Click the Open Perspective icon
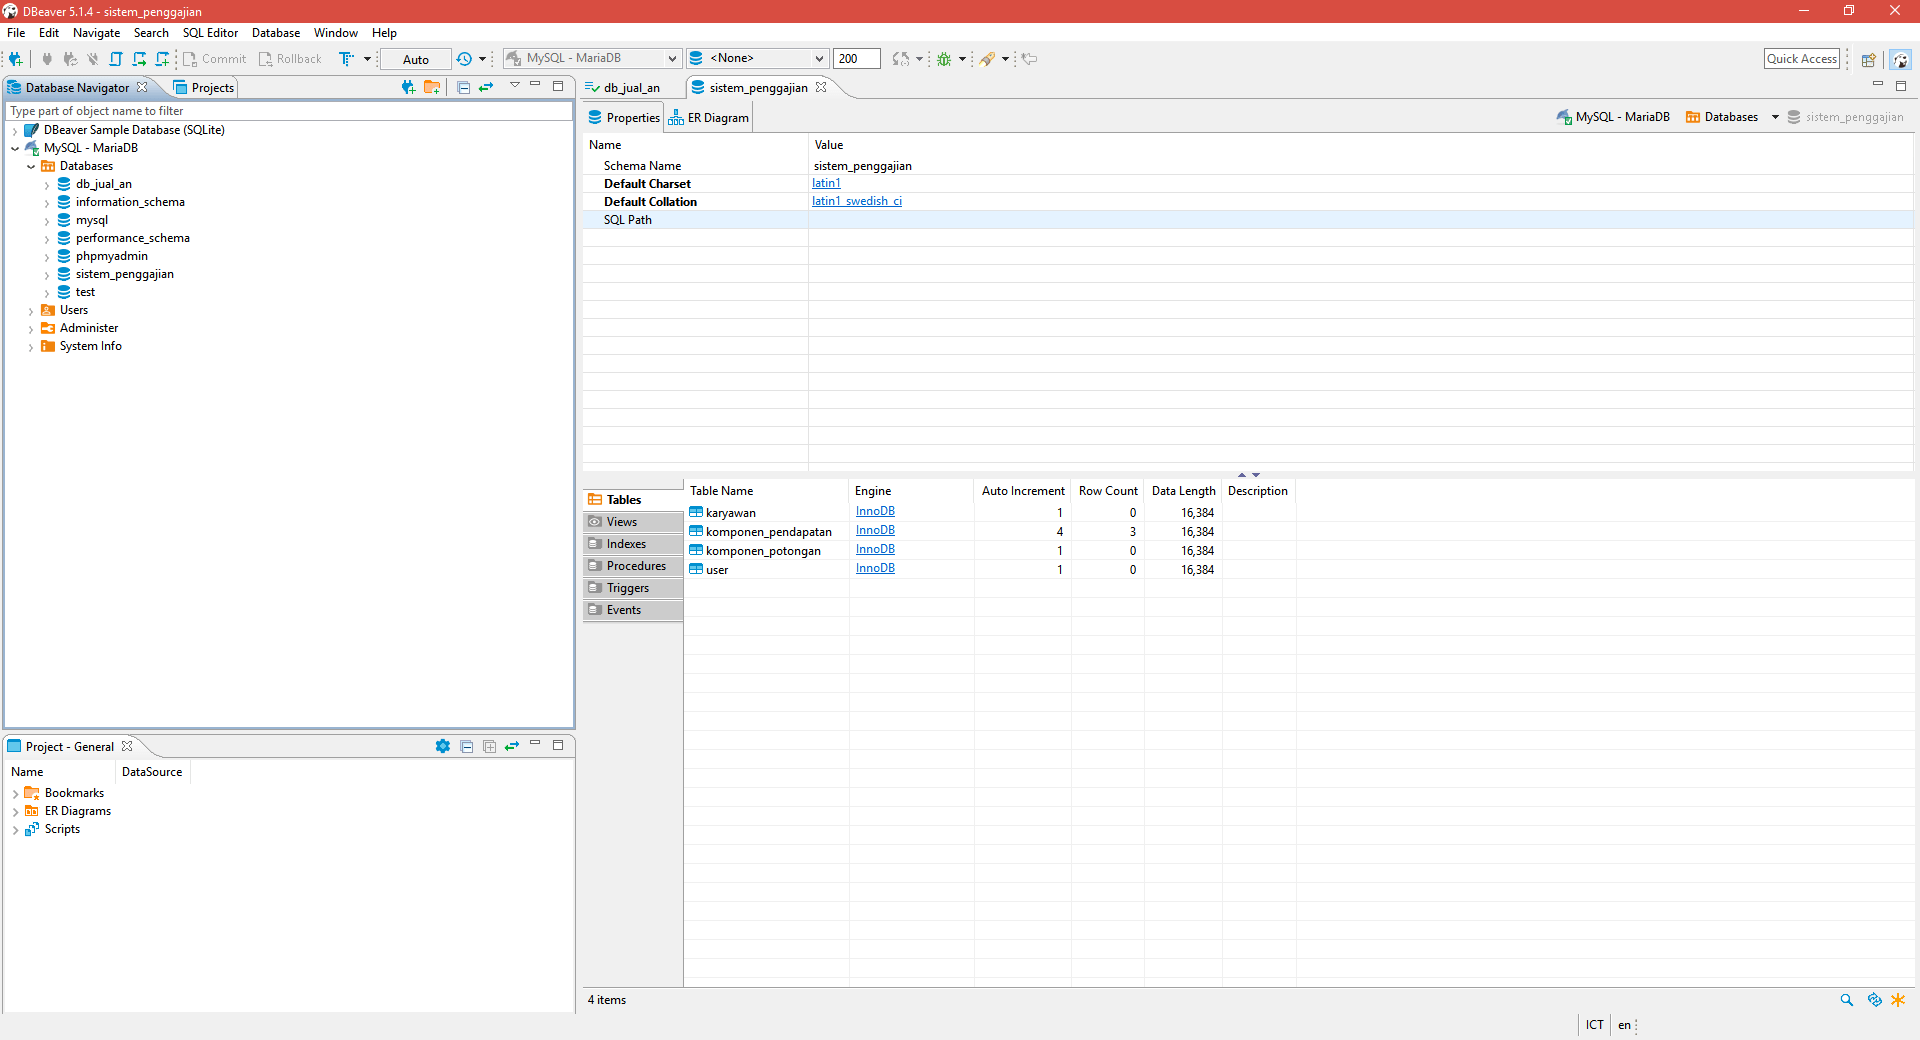Screen dimensions: 1920x1040 (1867, 59)
